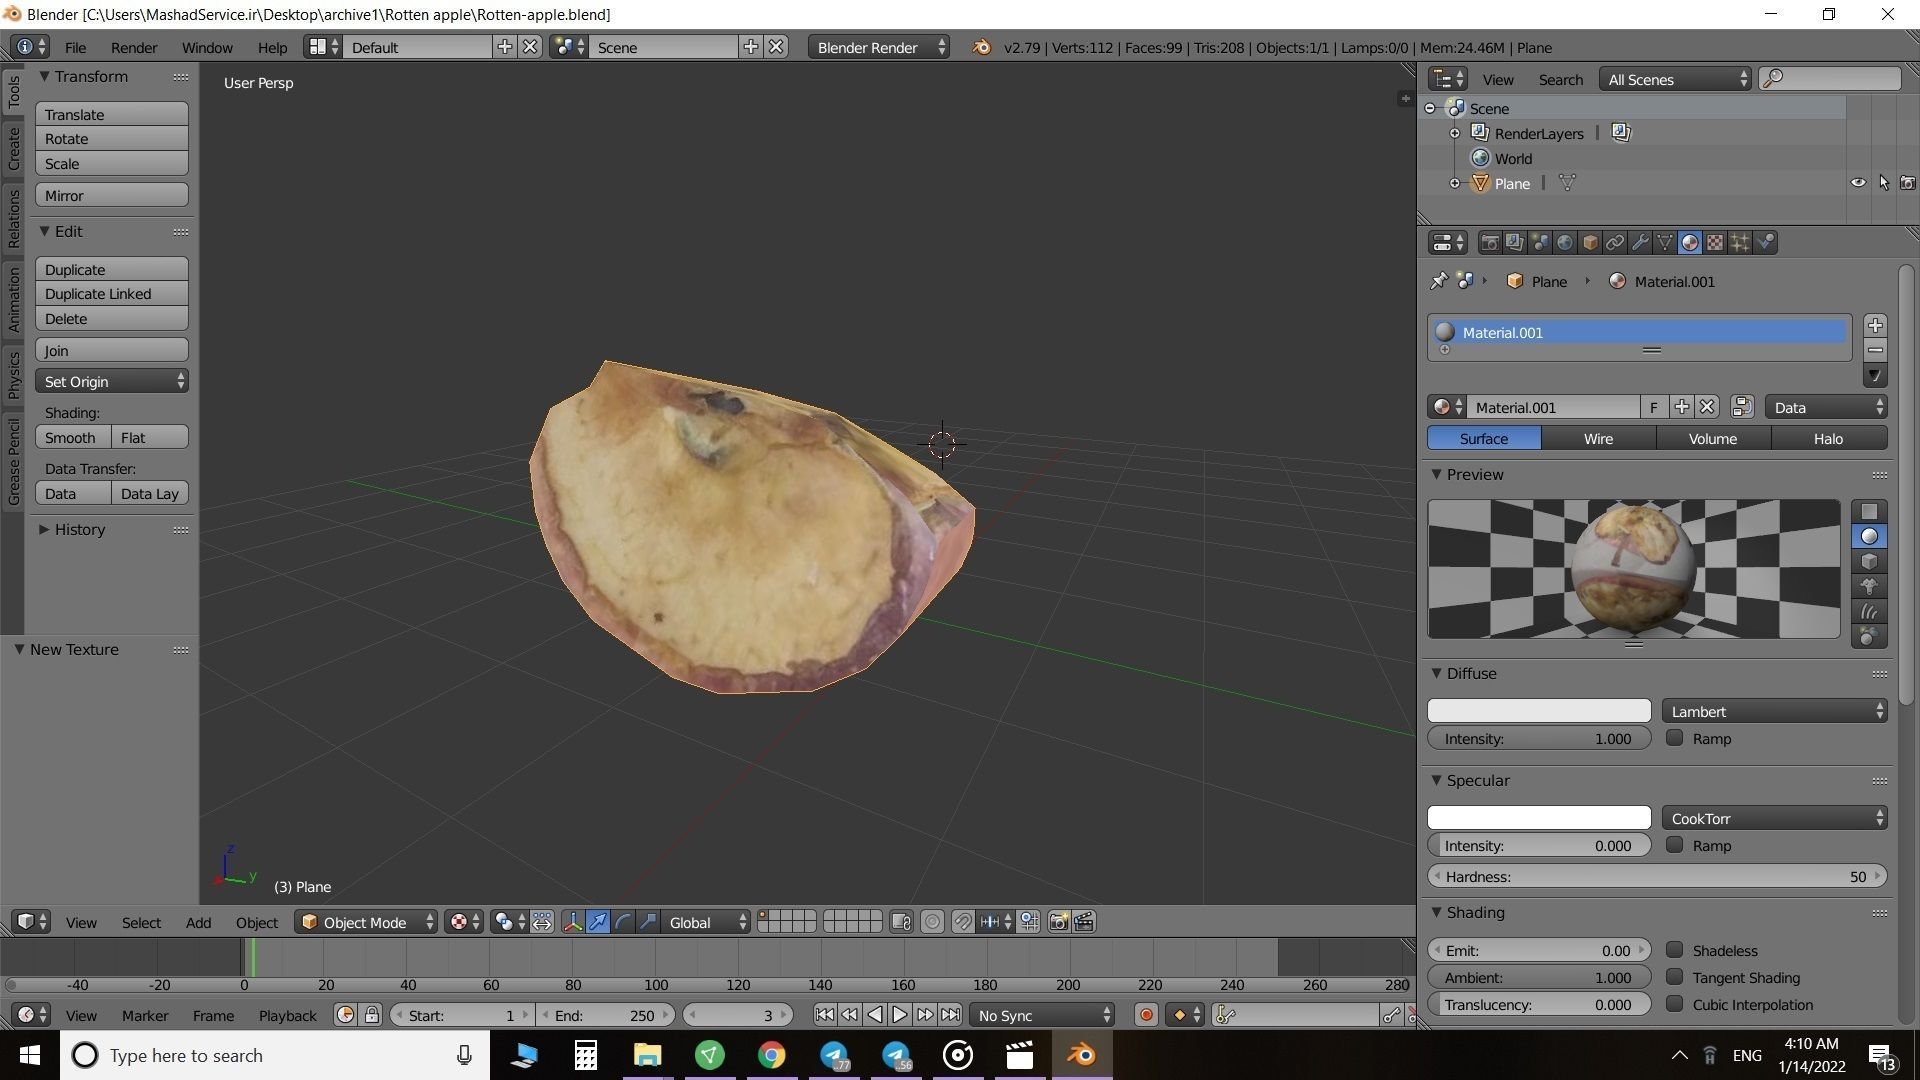Switch to the Halo material tab

(1828, 438)
